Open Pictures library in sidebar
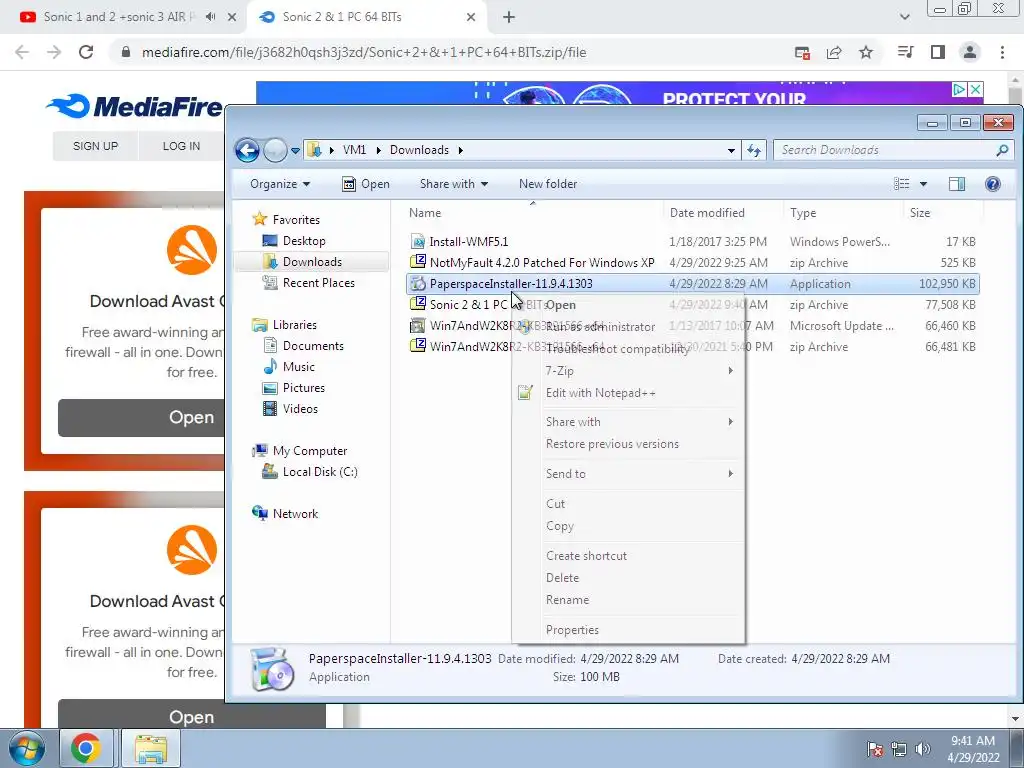Image resolution: width=1024 pixels, height=768 pixels. pyautogui.click(x=304, y=388)
